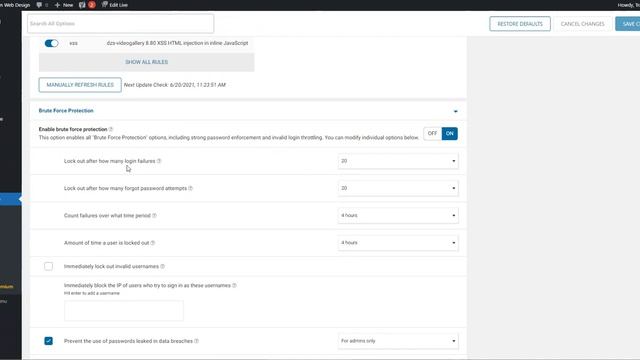The height and width of the screenshot is (360, 640).
Task: Open the comments icon in admin bar
Action: 42,5
